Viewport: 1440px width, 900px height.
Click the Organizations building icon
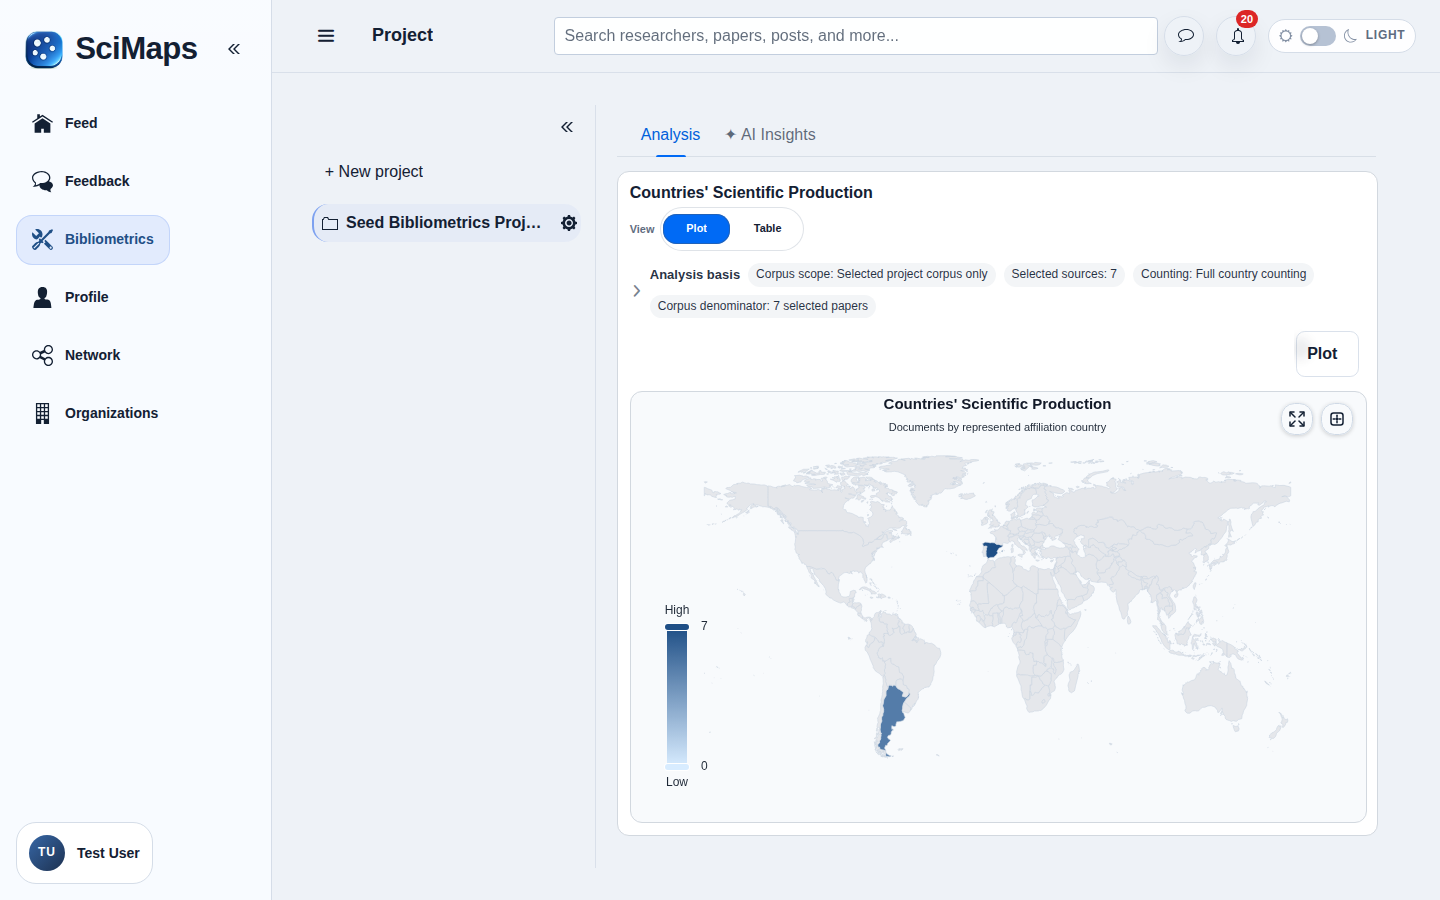(x=42, y=413)
